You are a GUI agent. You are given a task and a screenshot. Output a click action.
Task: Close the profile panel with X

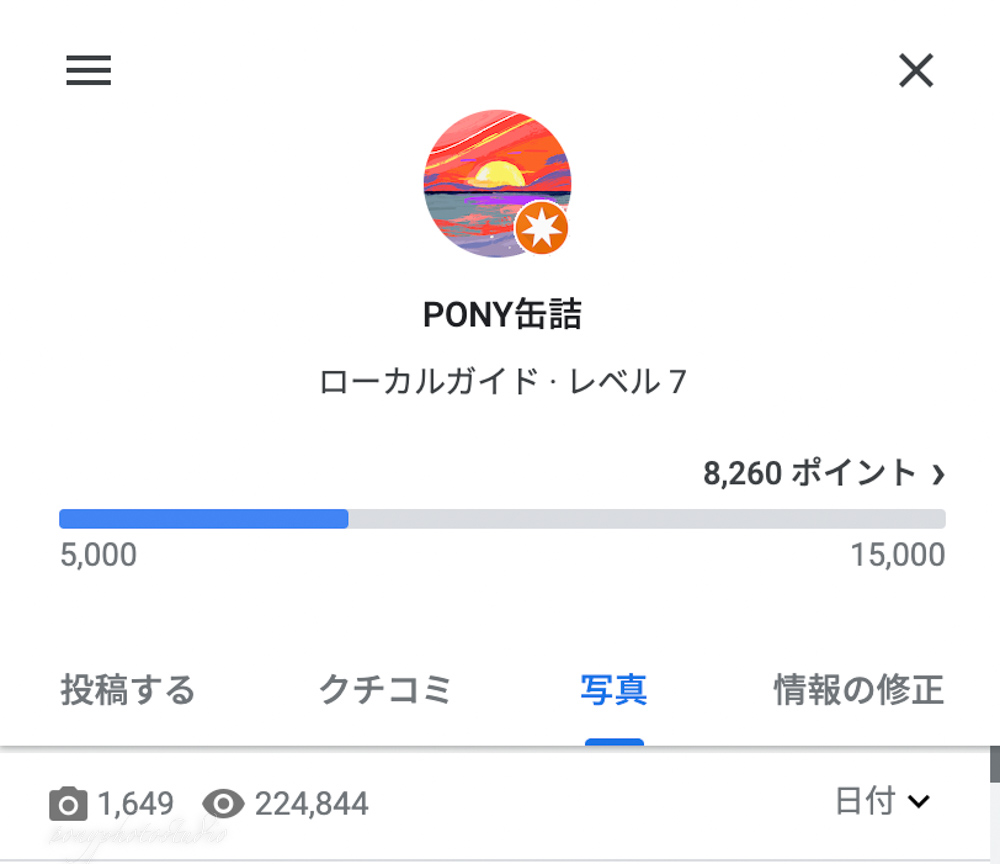pyautogui.click(x=916, y=70)
